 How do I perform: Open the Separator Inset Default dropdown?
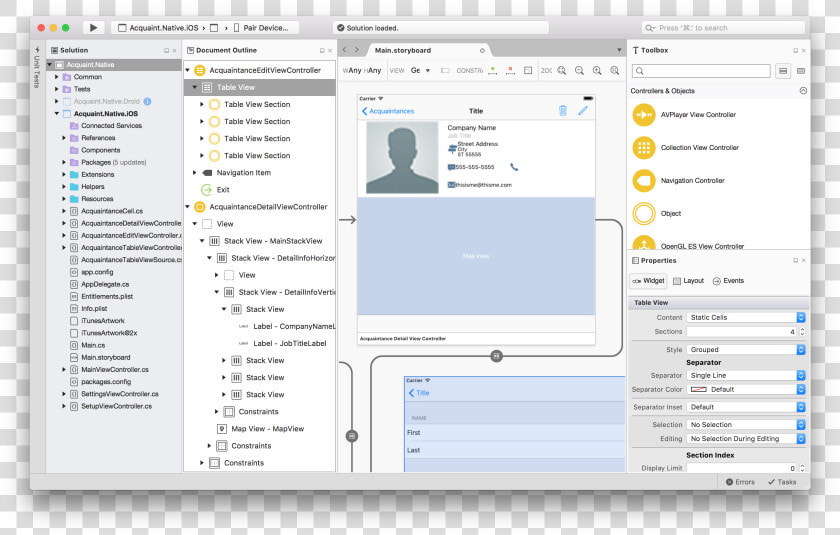coord(746,407)
